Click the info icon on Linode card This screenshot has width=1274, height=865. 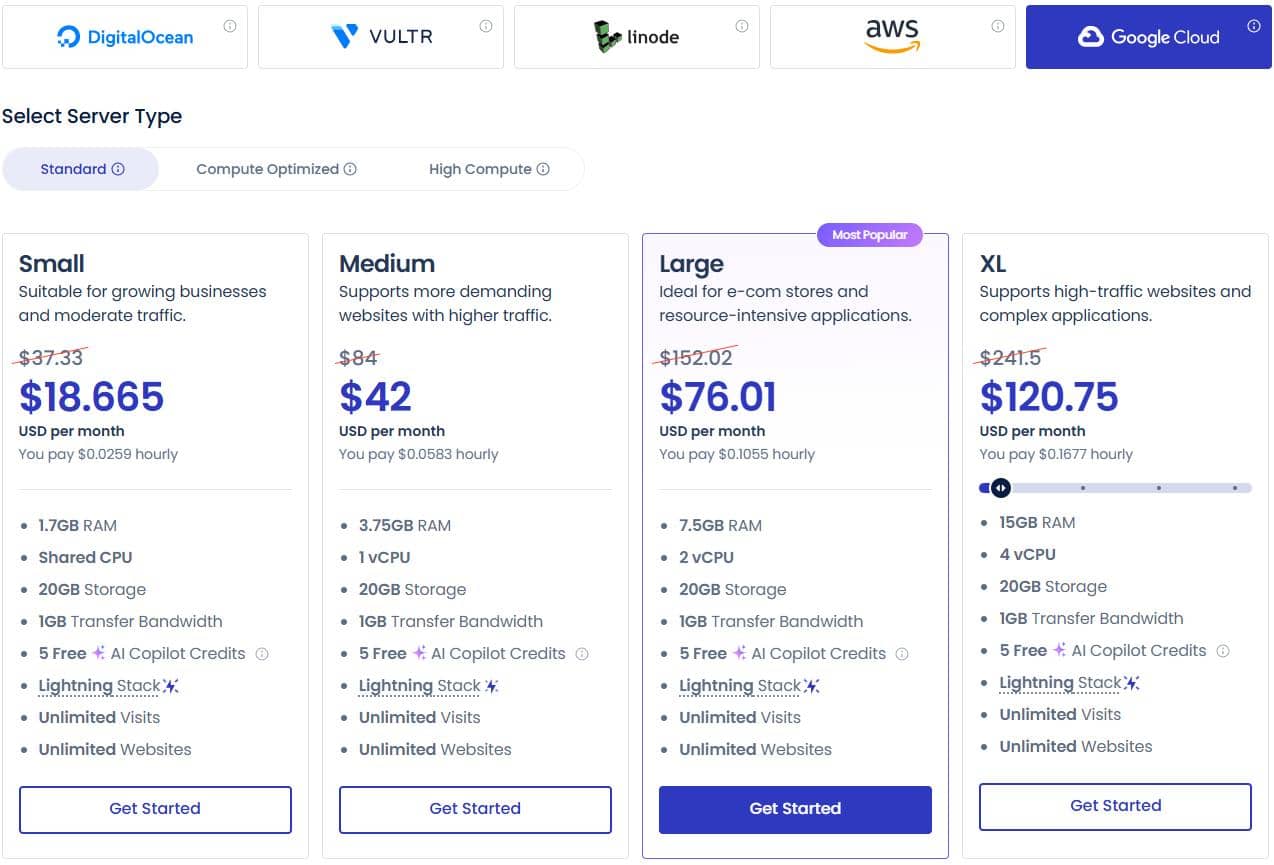click(742, 27)
